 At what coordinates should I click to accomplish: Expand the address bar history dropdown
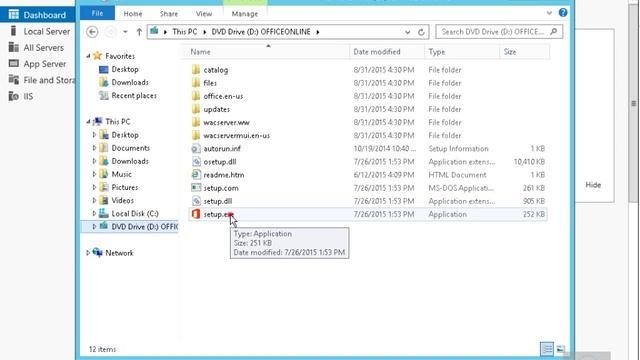coord(407,32)
